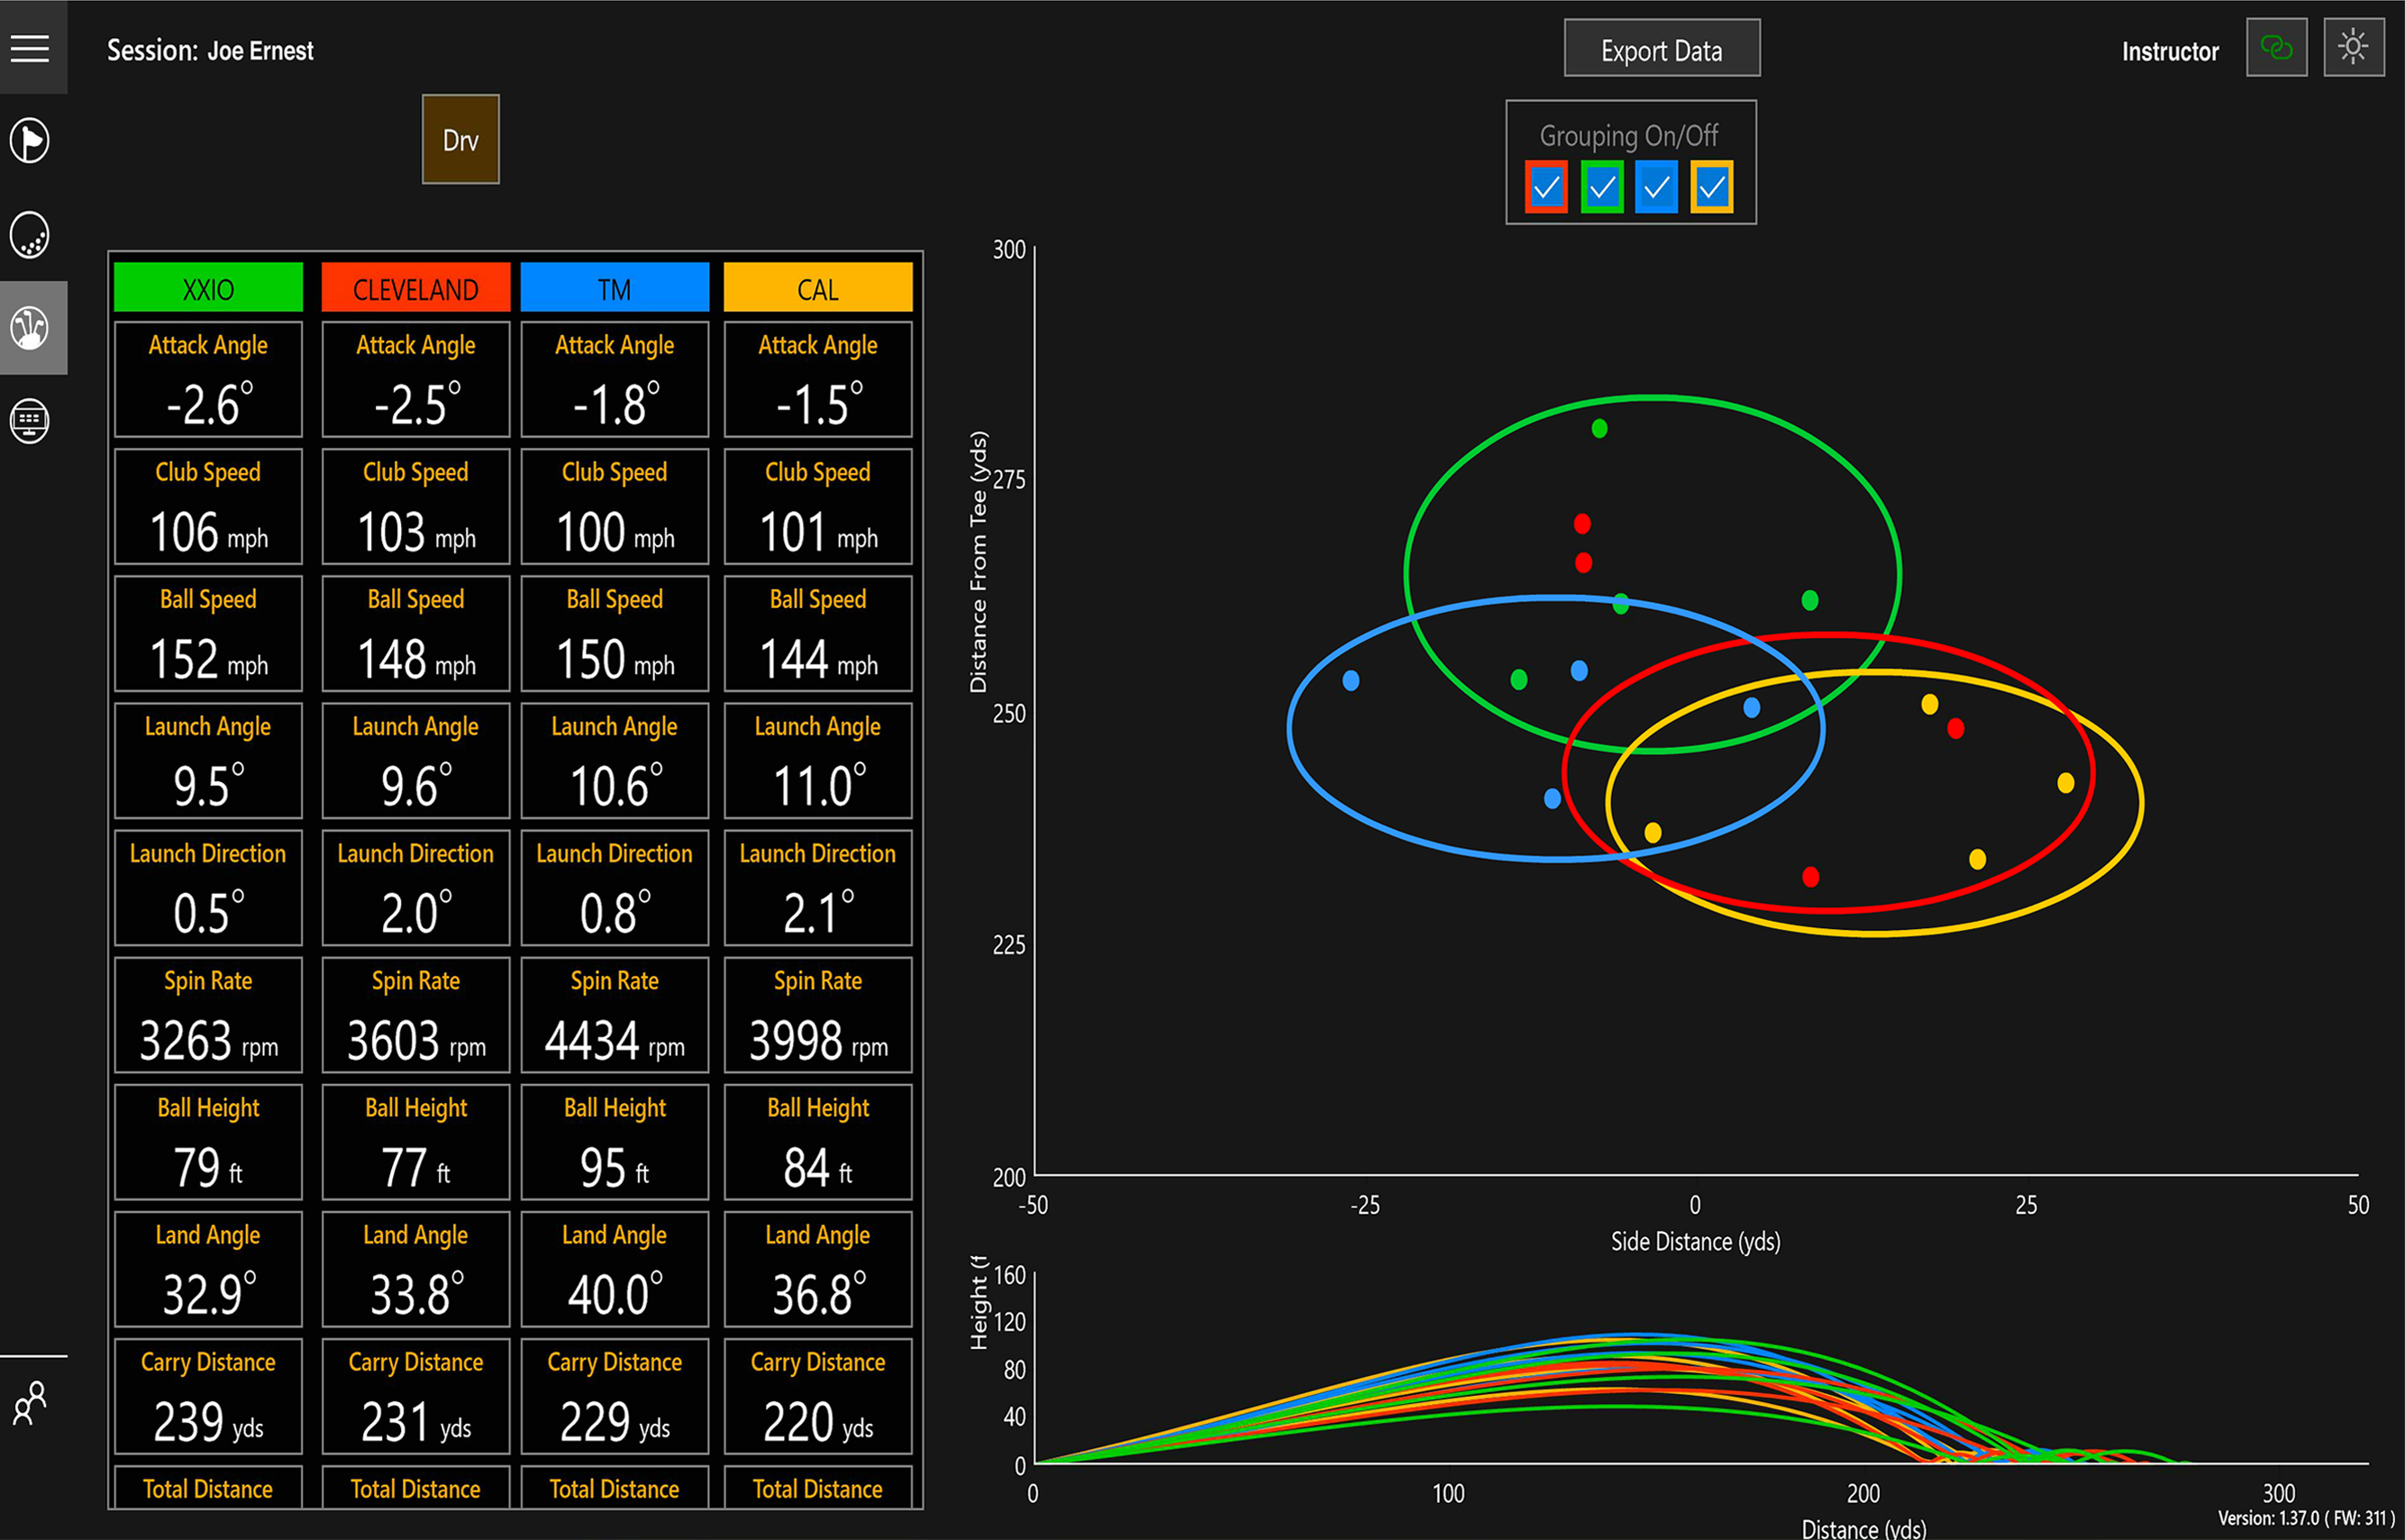Open the golf ball dispersion icon
2405x1540 pixels.
30,235
